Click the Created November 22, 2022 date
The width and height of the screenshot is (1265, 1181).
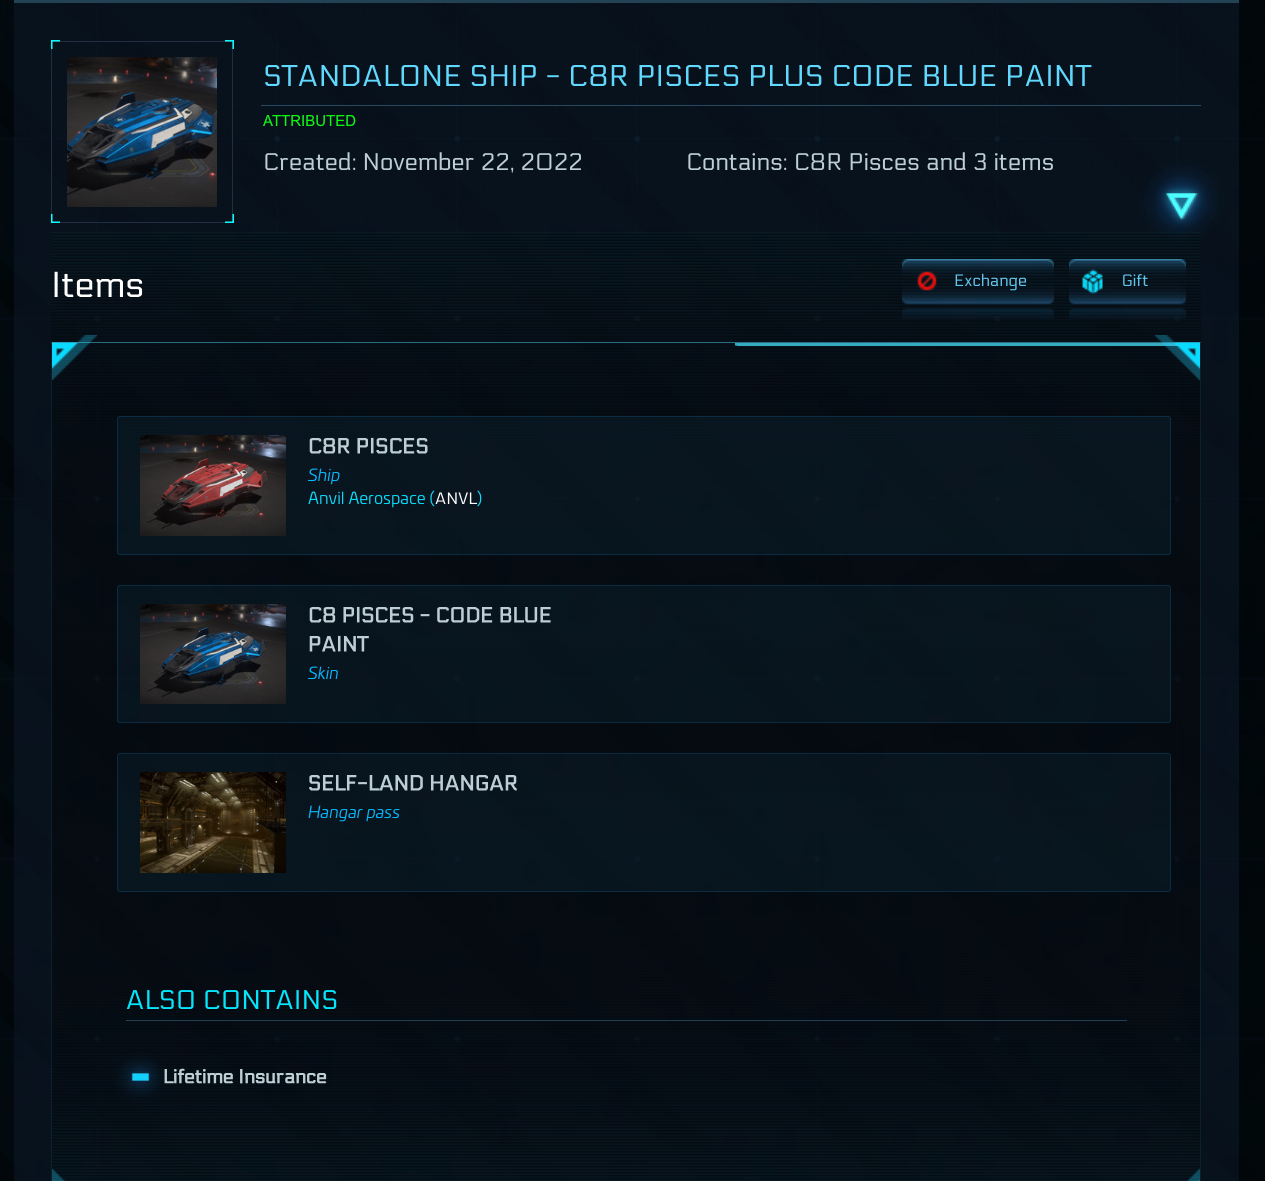click(x=423, y=162)
